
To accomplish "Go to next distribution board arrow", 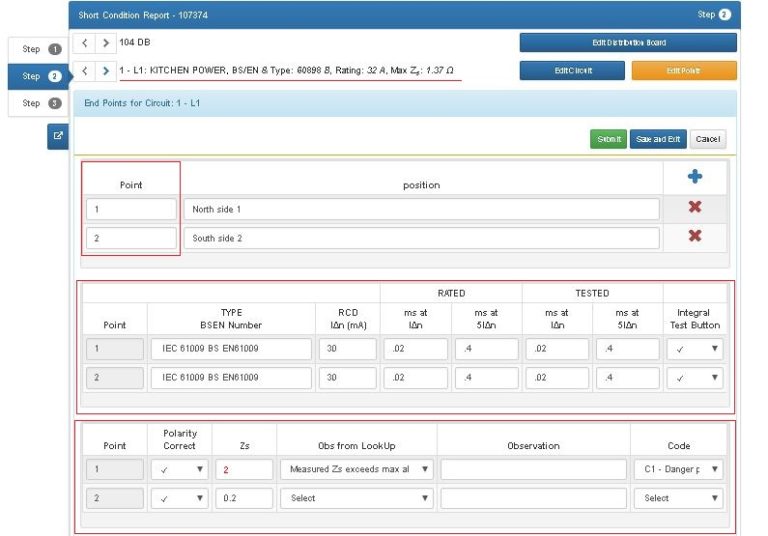I will [106, 43].
